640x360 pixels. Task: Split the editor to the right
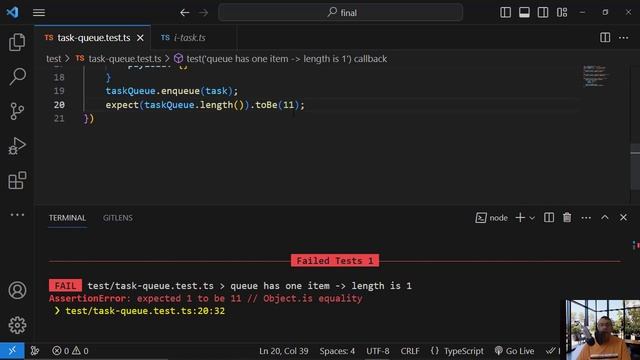click(605, 38)
